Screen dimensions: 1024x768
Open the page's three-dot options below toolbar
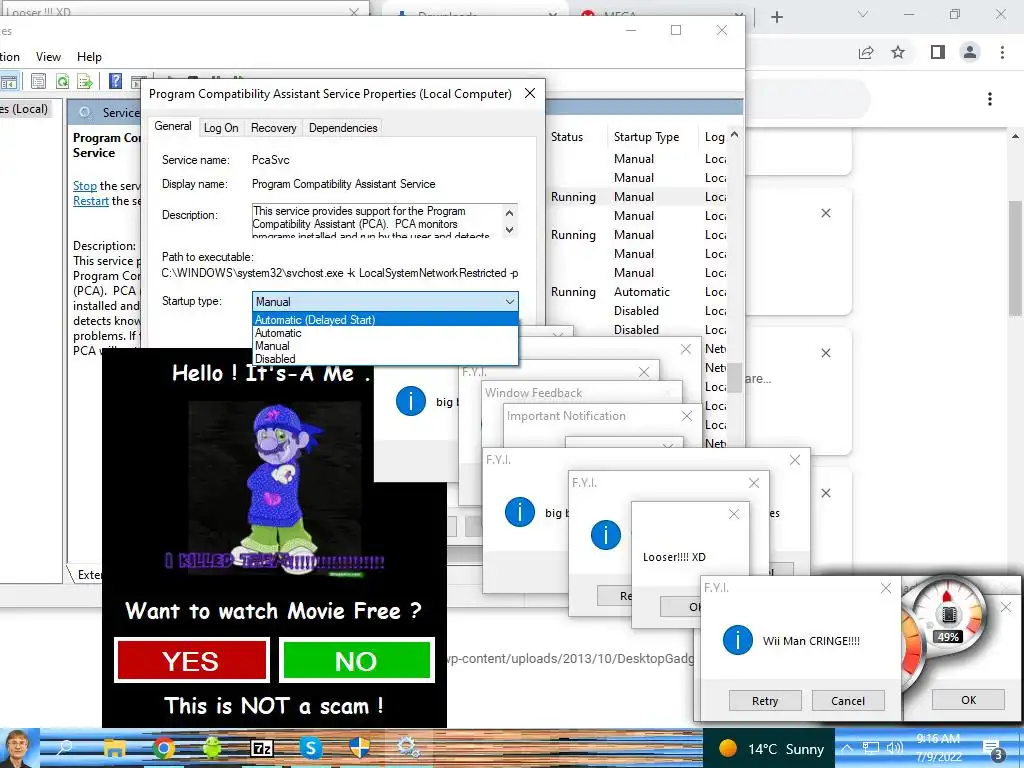(990, 99)
